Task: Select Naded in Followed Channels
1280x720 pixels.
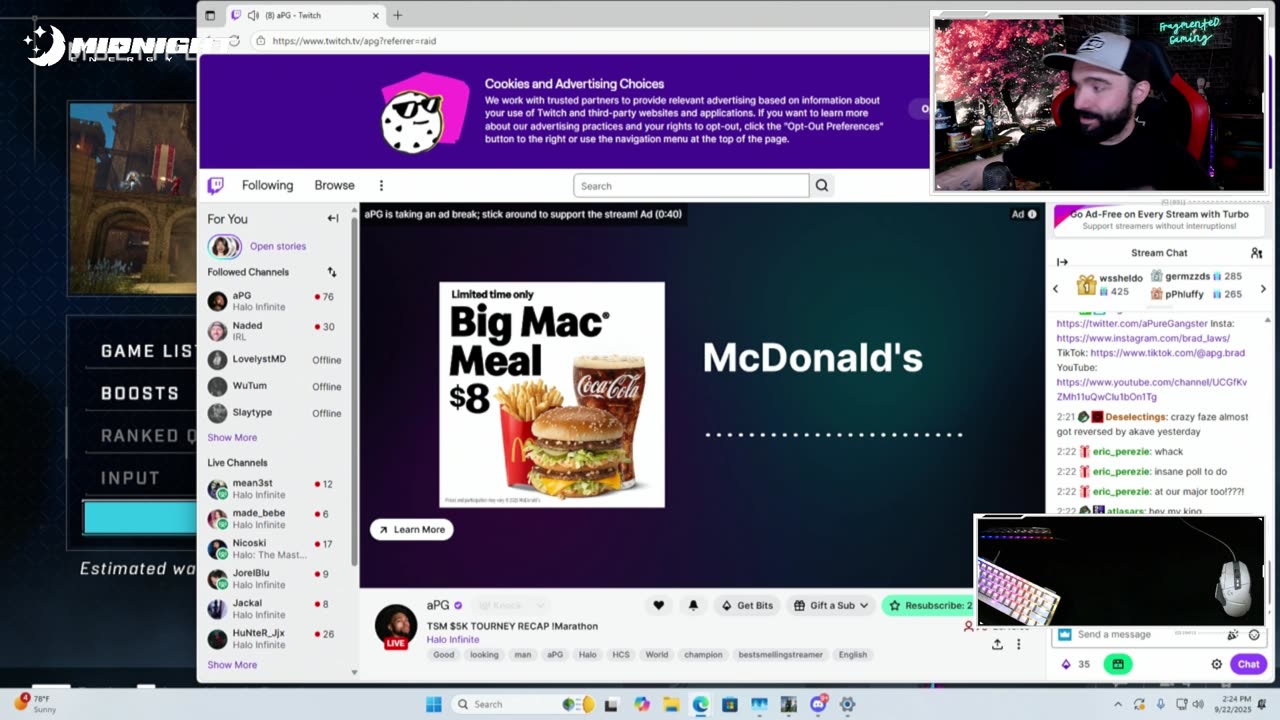Action: pyautogui.click(x=275, y=331)
